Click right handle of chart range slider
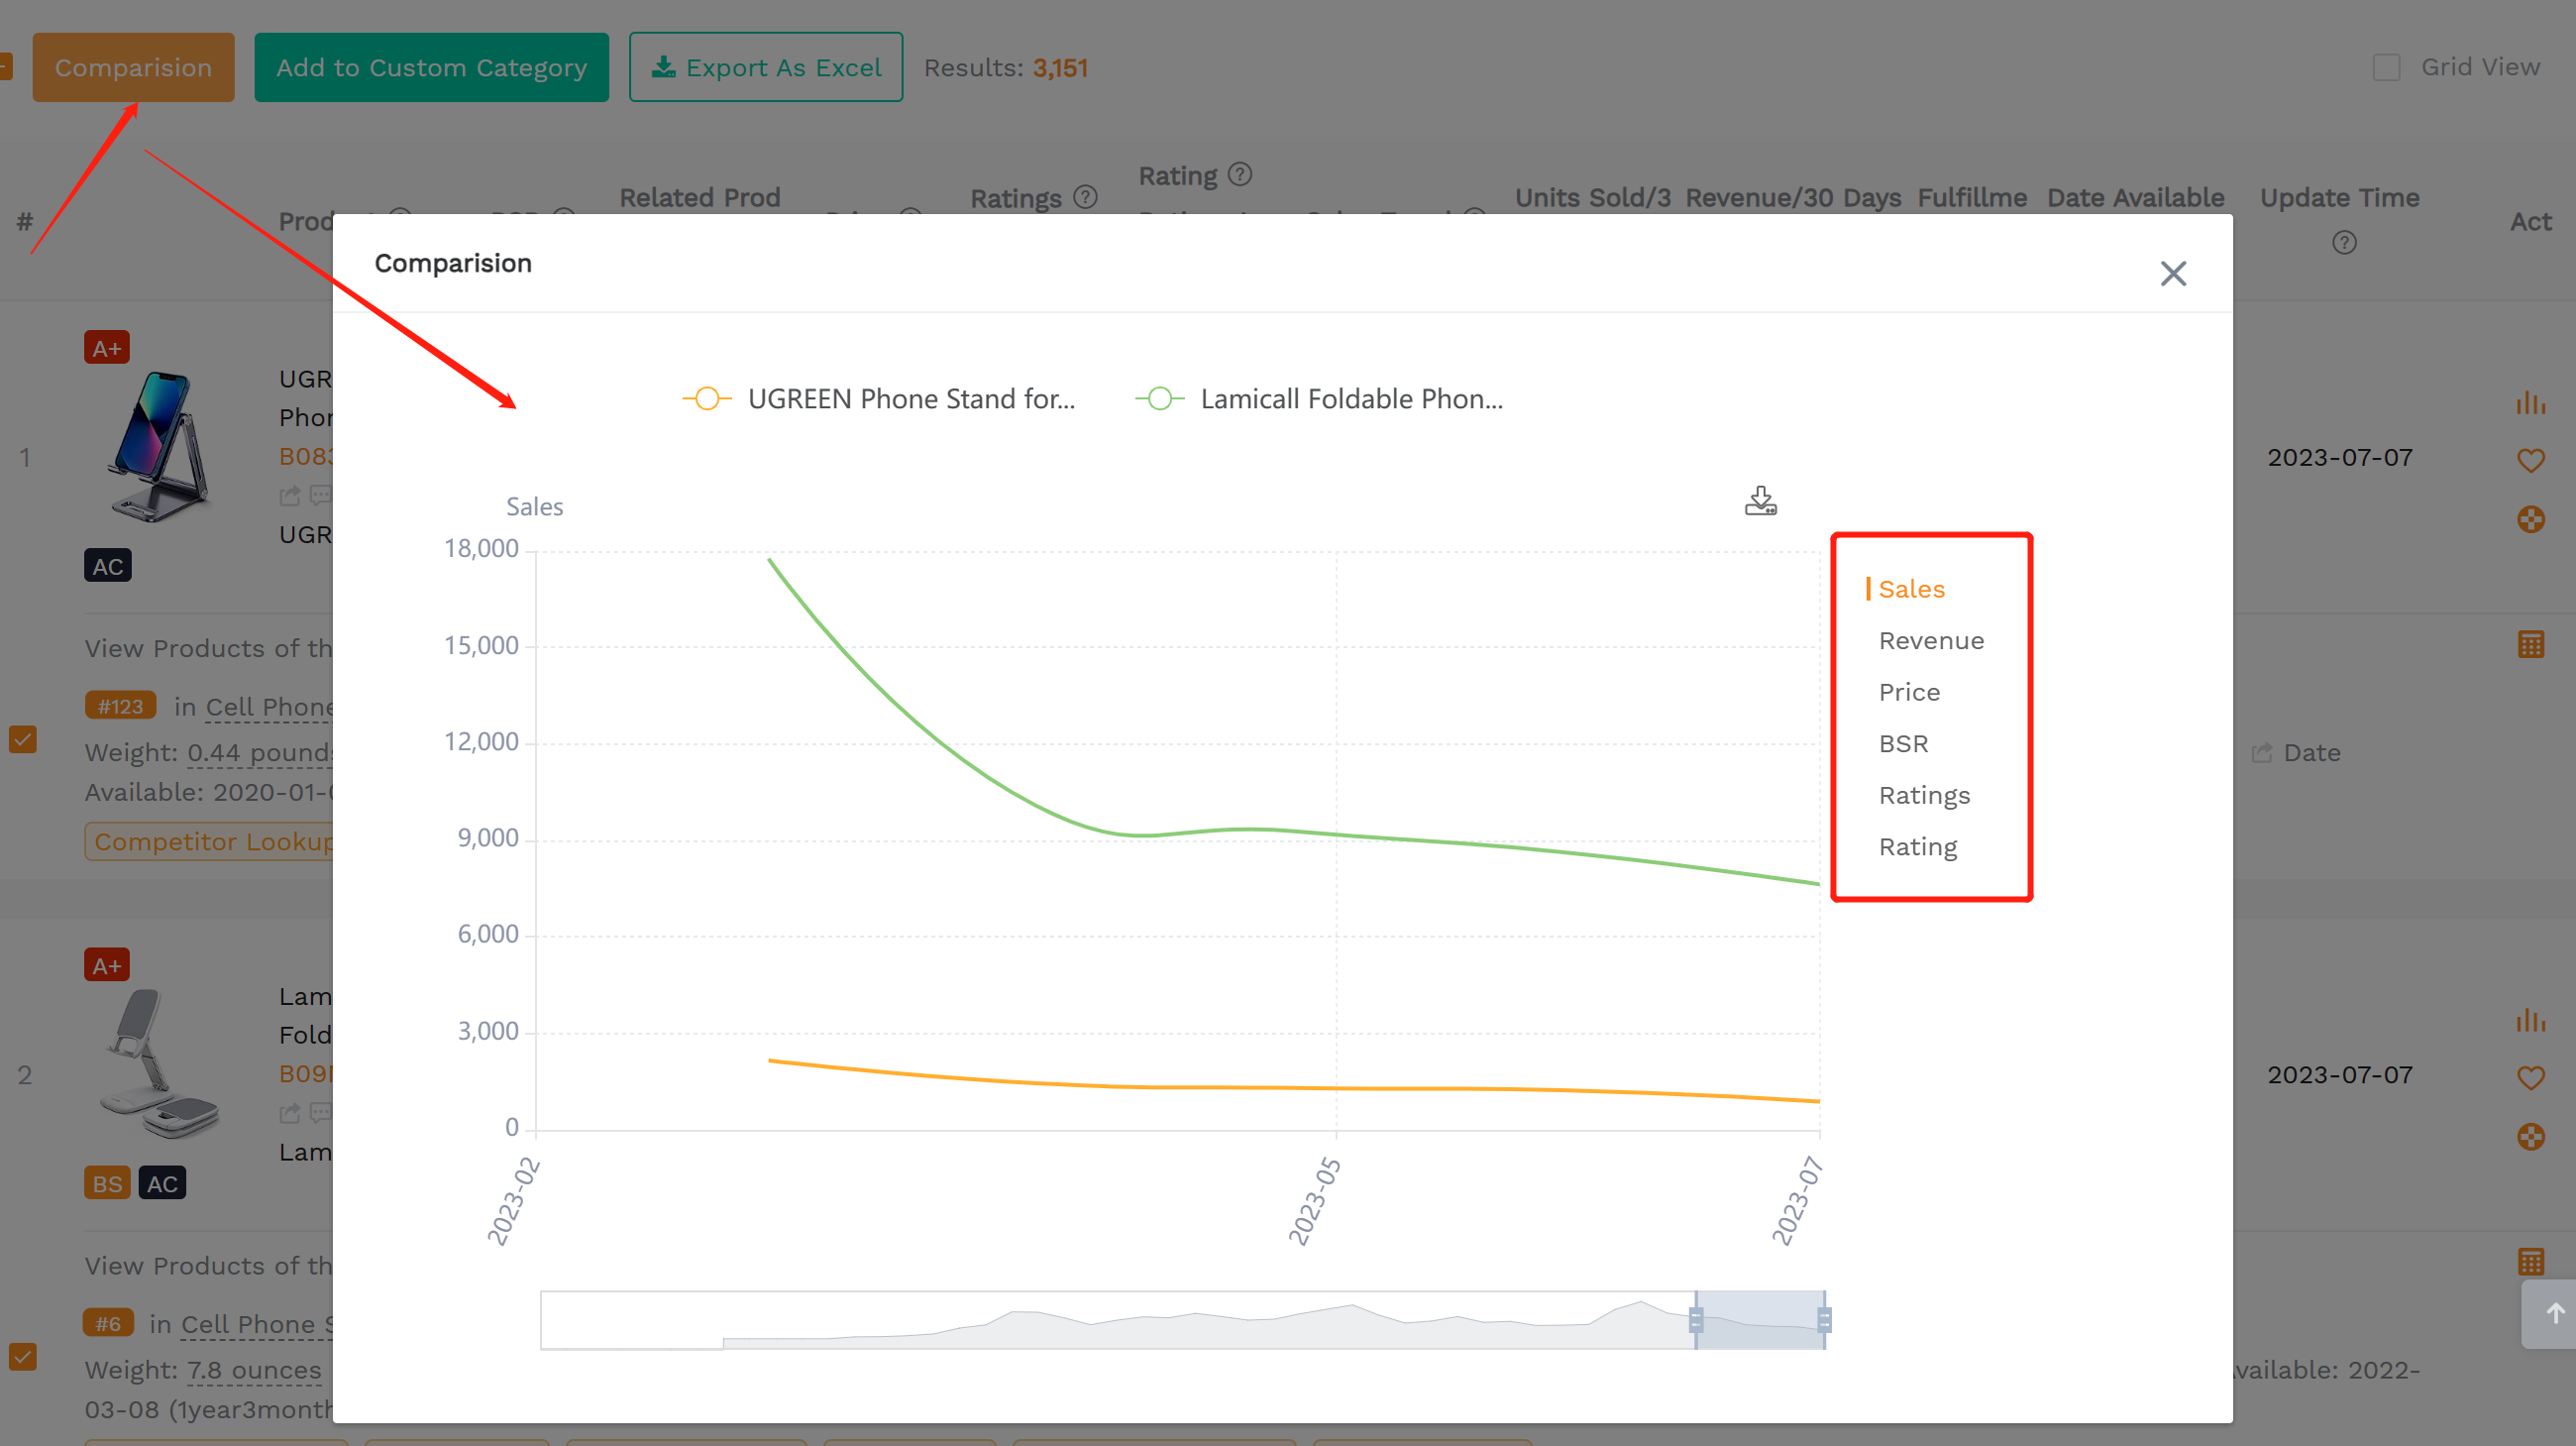Viewport: 2576px width, 1446px height. pyautogui.click(x=1824, y=1320)
